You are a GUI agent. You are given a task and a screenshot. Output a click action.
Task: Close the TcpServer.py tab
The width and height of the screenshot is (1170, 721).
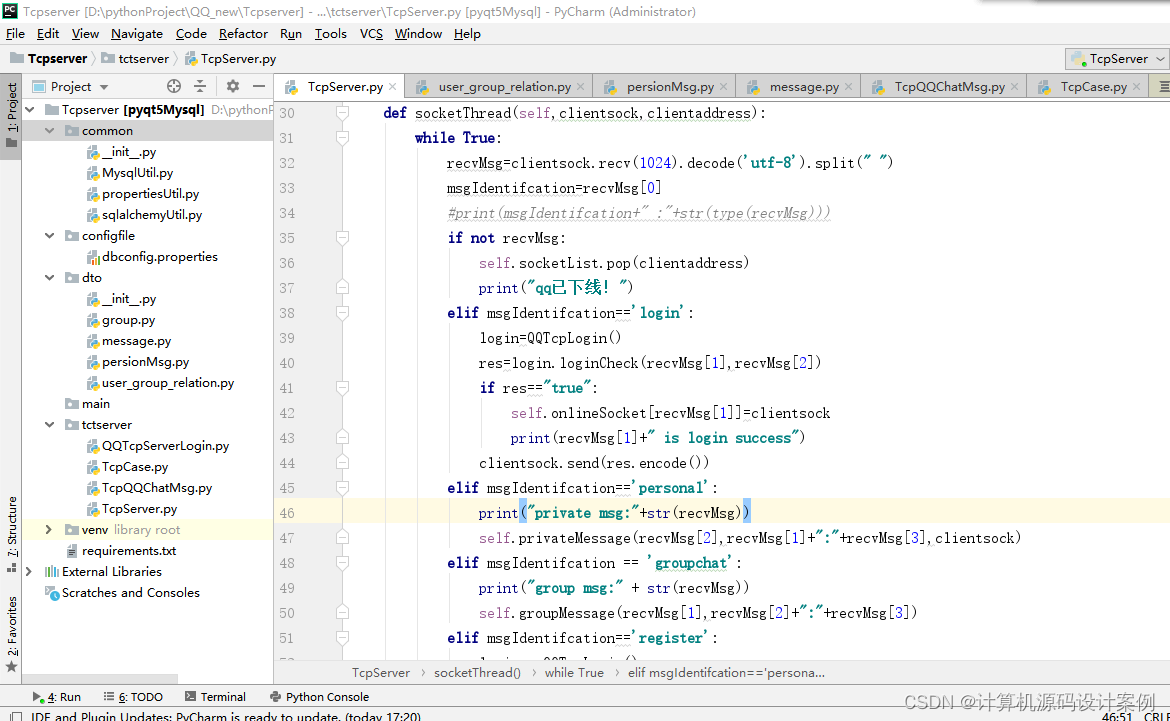[x=392, y=87]
